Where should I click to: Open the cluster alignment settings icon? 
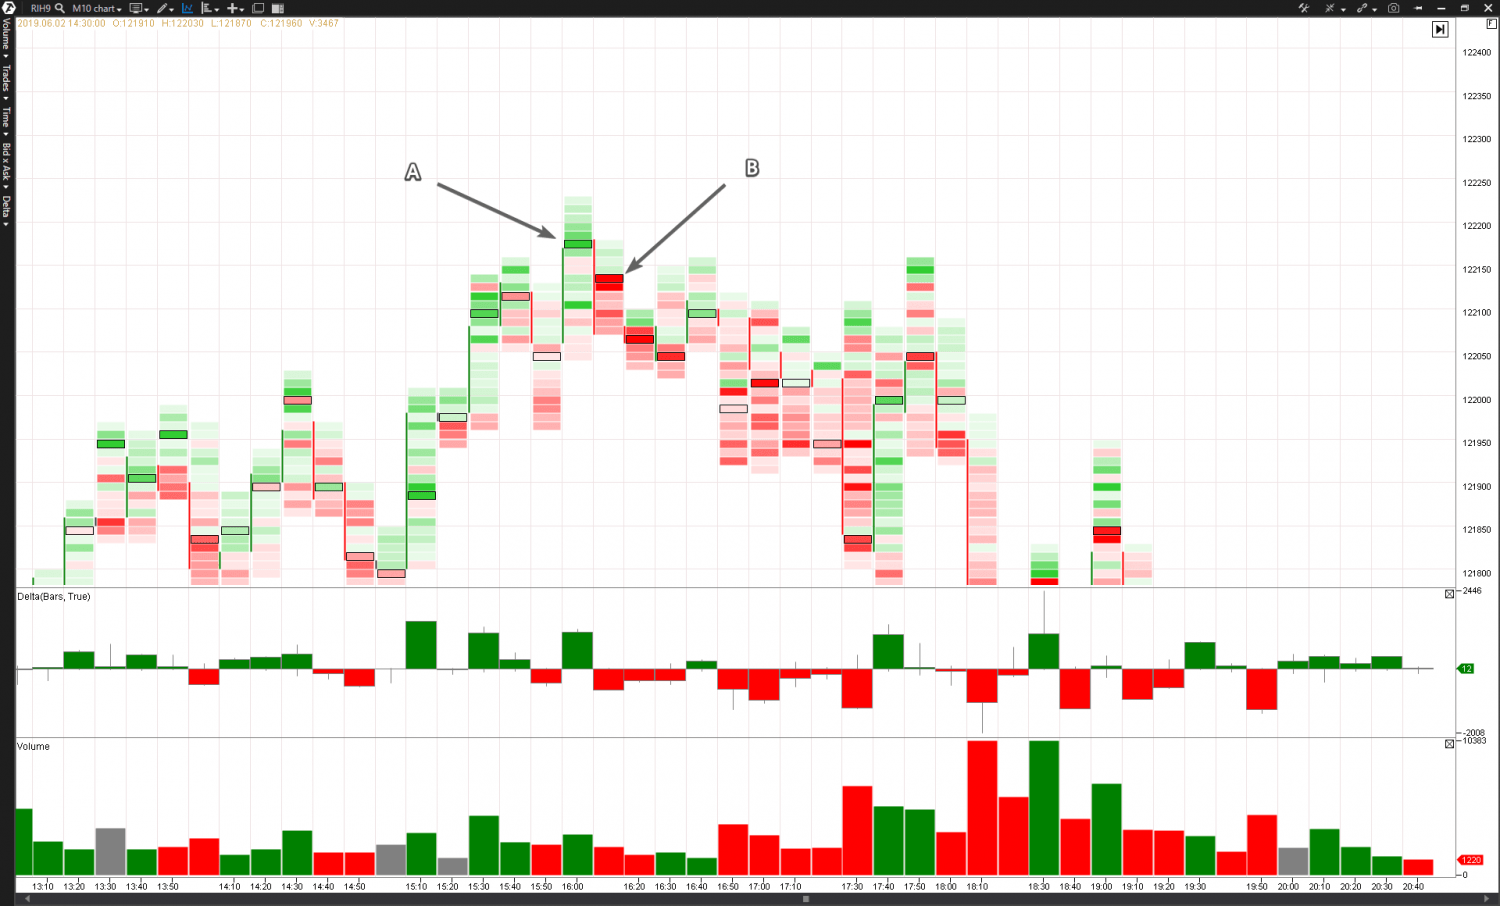tap(207, 8)
